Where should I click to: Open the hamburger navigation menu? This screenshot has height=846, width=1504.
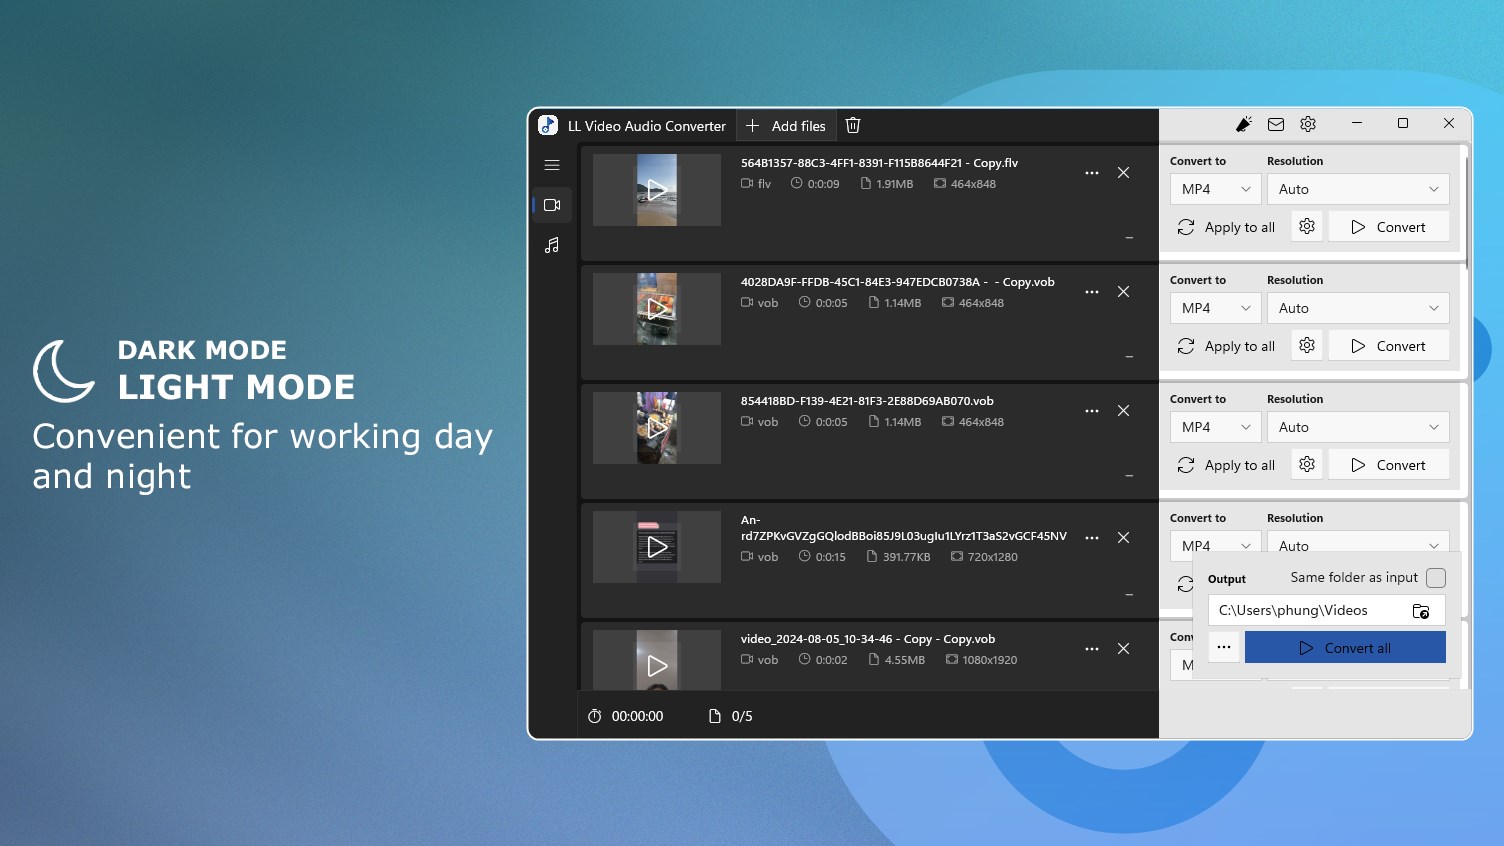(x=552, y=165)
